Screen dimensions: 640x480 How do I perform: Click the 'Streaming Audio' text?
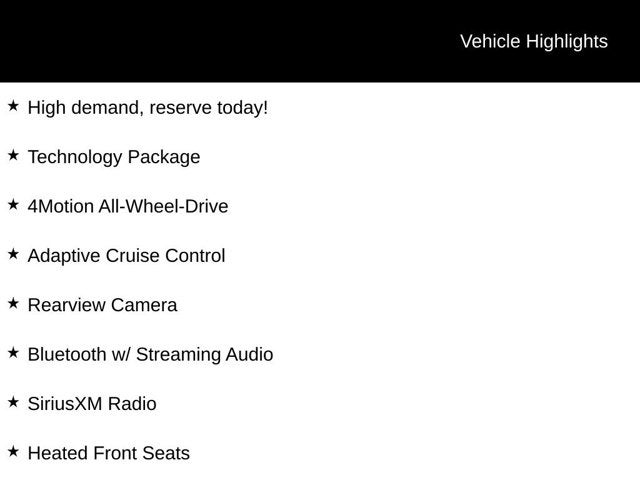(x=204, y=354)
